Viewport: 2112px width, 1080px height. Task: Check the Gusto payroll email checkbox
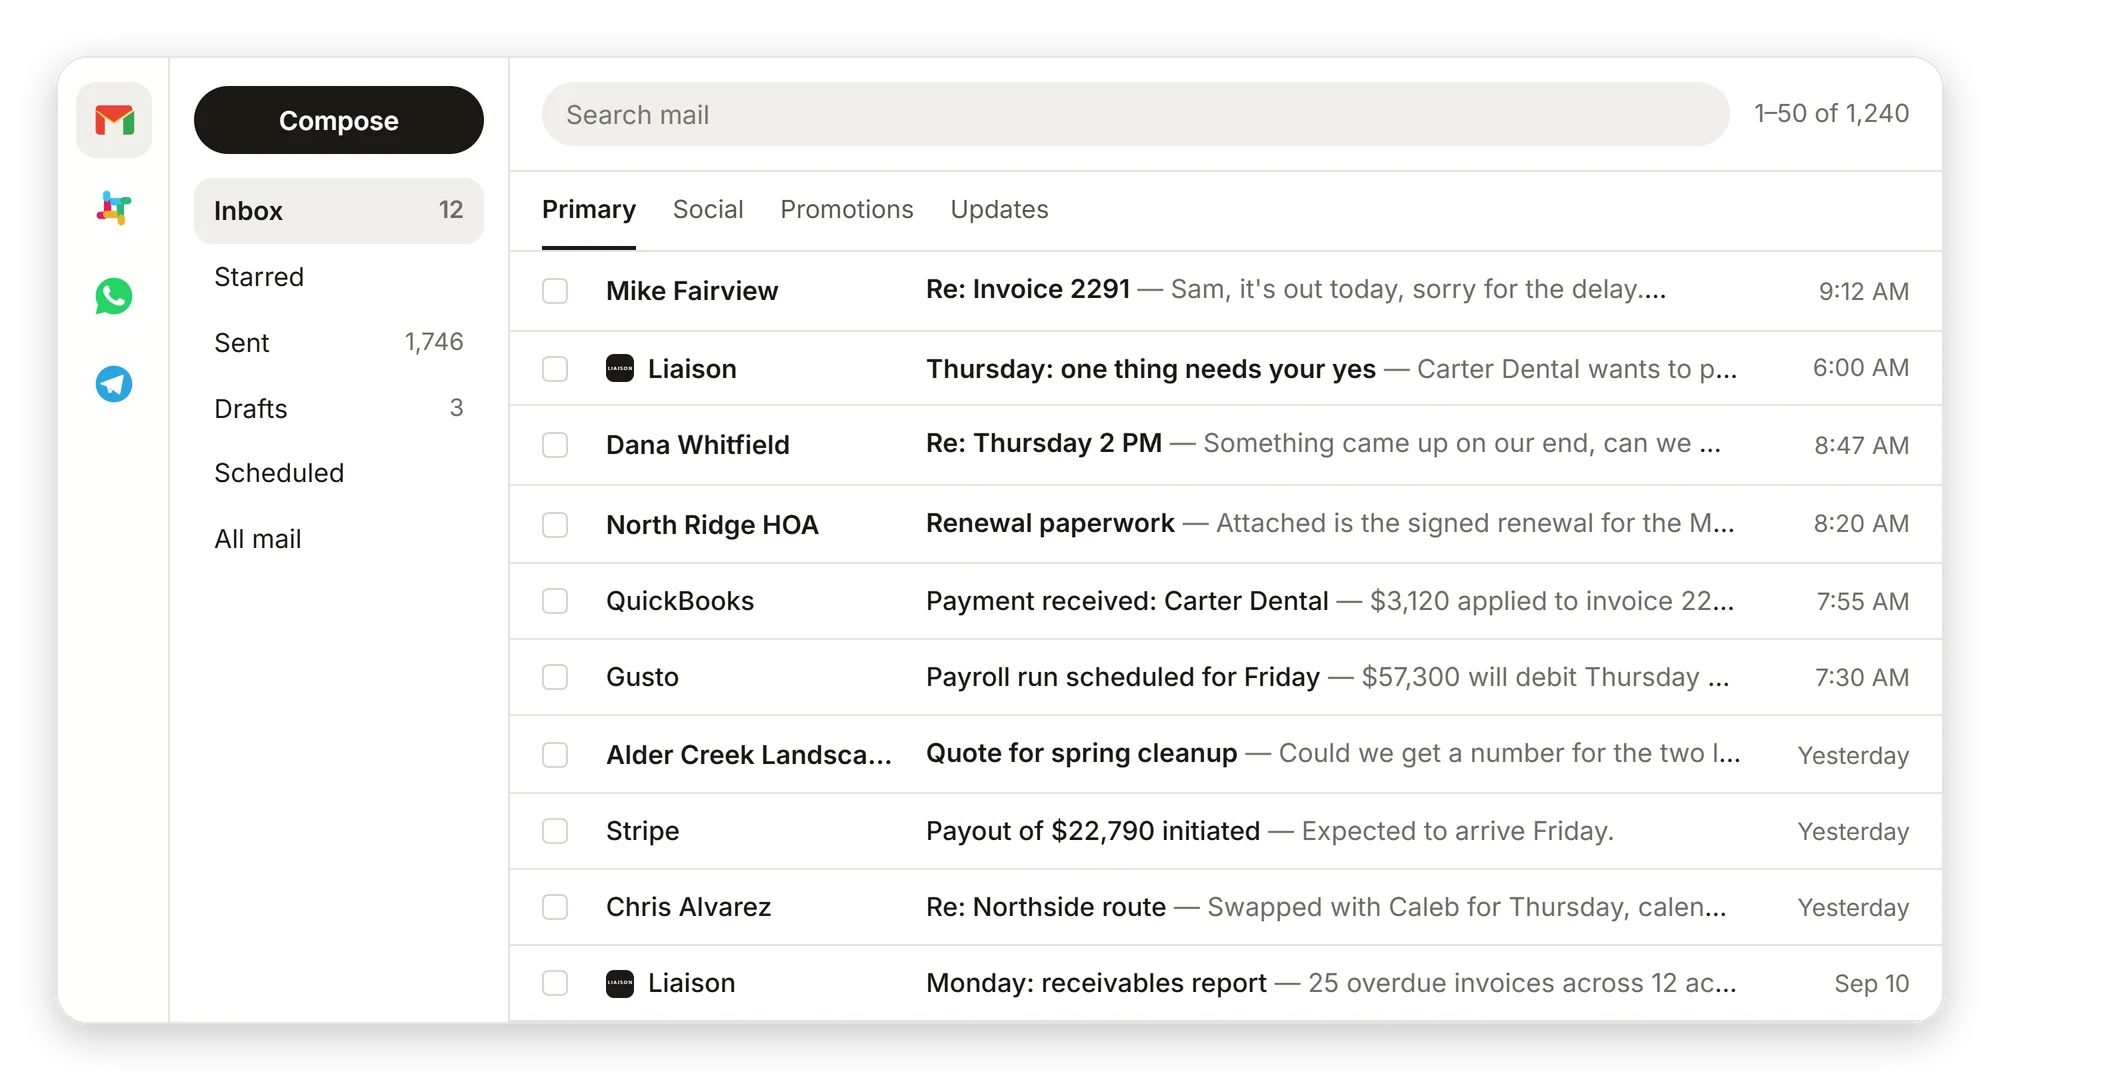click(x=555, y=677)
